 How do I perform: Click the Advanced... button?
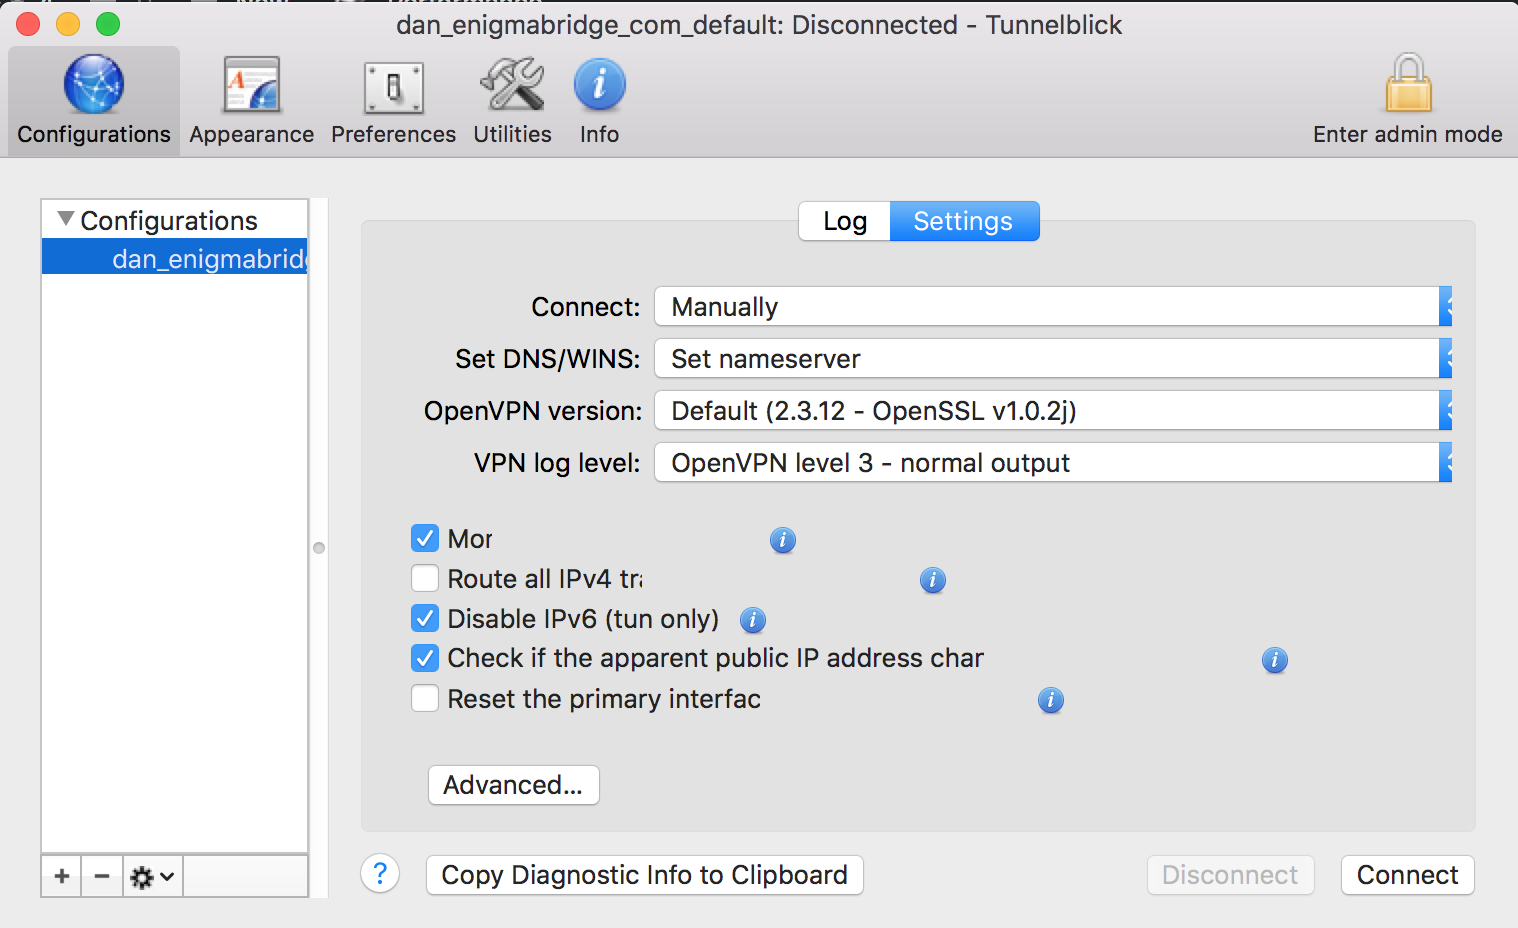[x=513, y=785]
